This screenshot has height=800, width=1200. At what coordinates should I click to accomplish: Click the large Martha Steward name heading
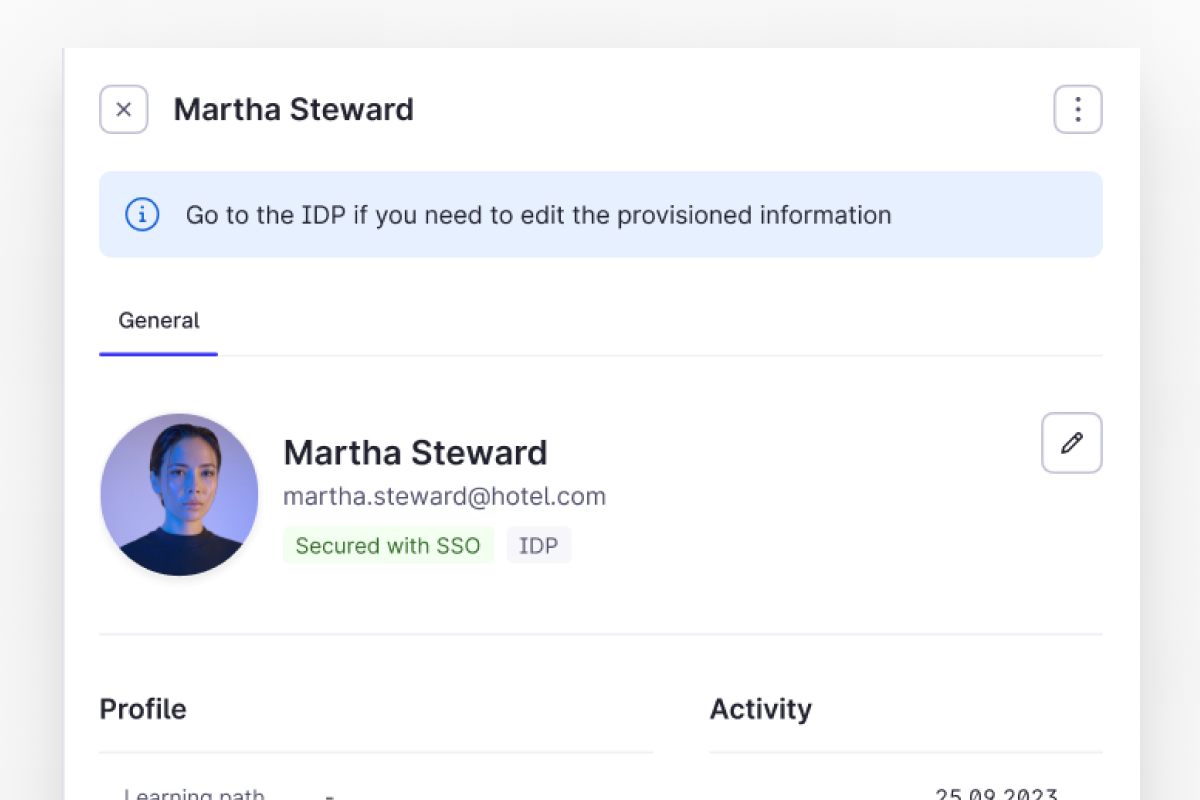415,453
